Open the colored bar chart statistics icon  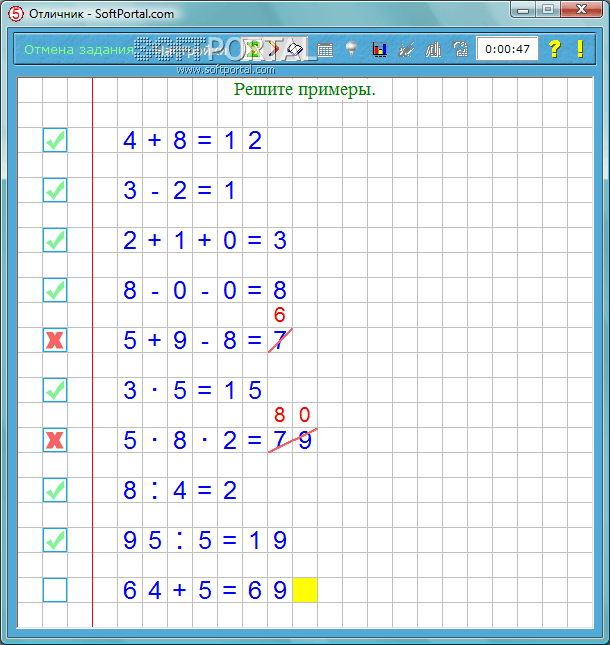(379, 50)
